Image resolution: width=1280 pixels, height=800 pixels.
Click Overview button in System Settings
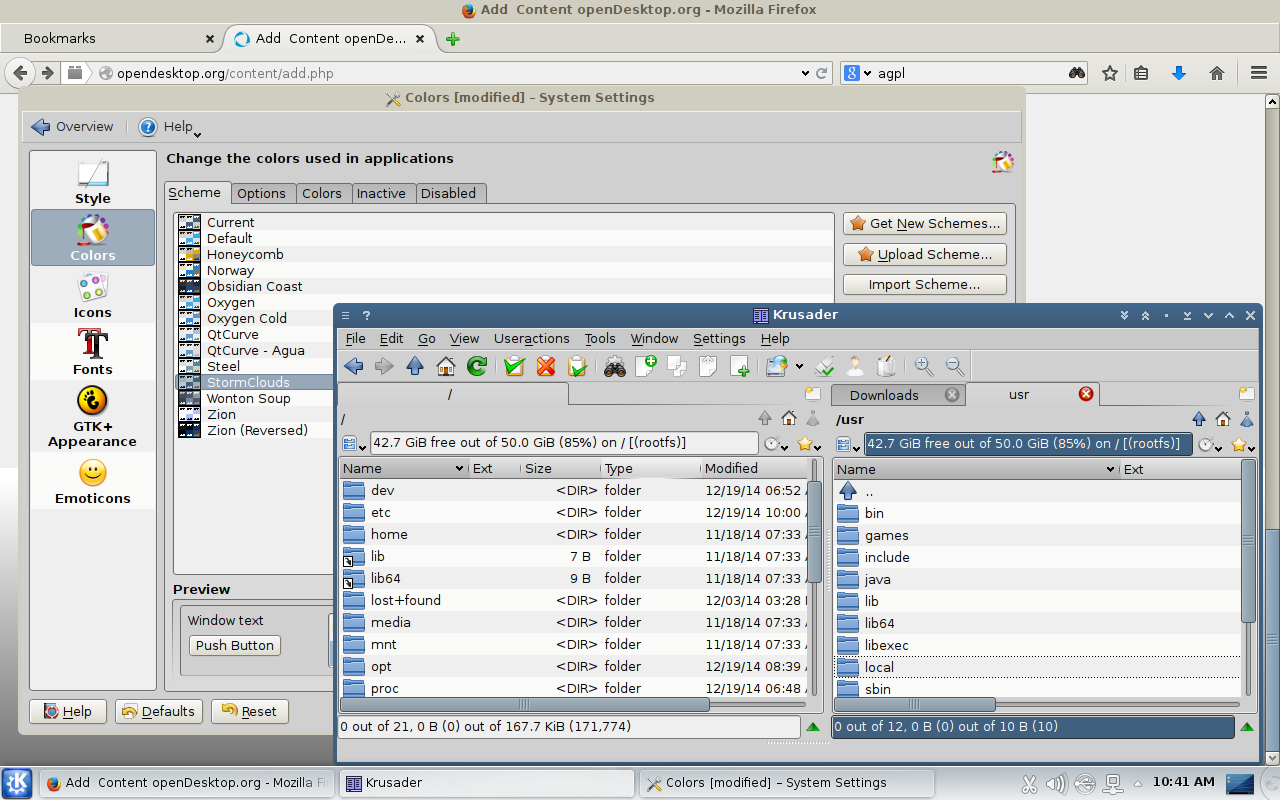click(x=72, y=127)
